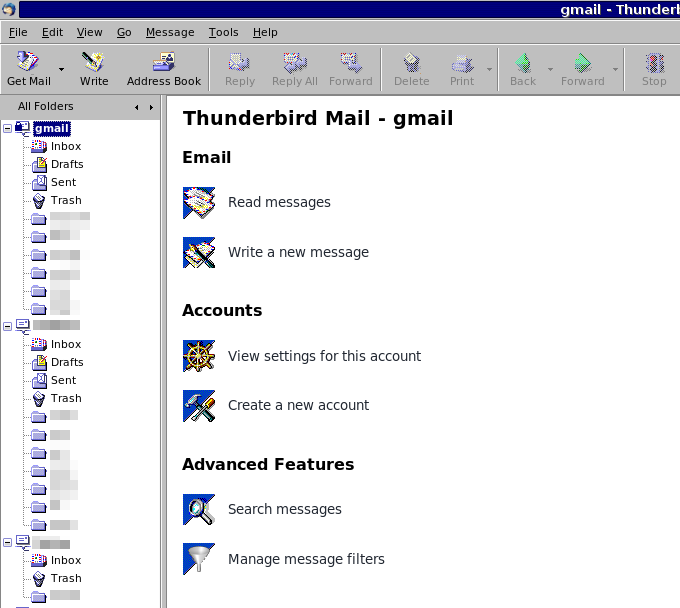
Task: Click the Get Mail toolbar icon
Action: 28,62
